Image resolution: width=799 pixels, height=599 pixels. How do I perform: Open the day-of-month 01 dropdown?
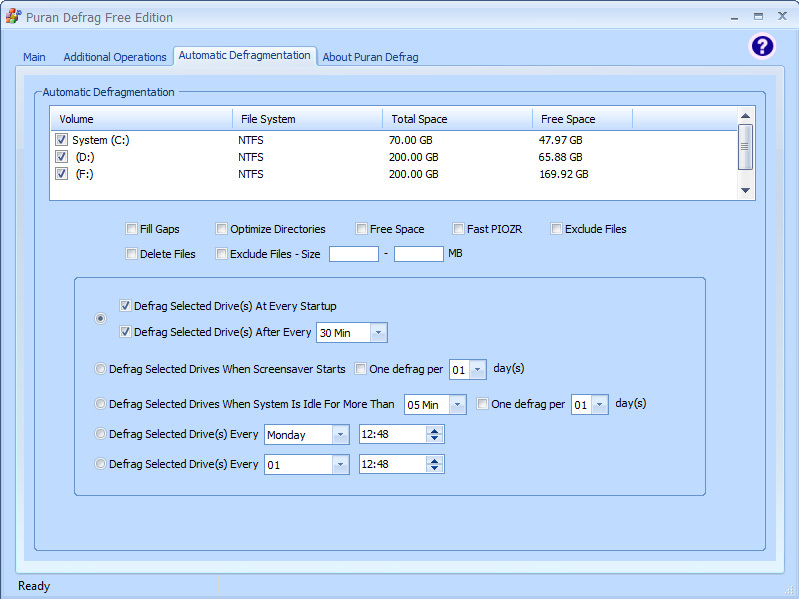click(340, 465)
